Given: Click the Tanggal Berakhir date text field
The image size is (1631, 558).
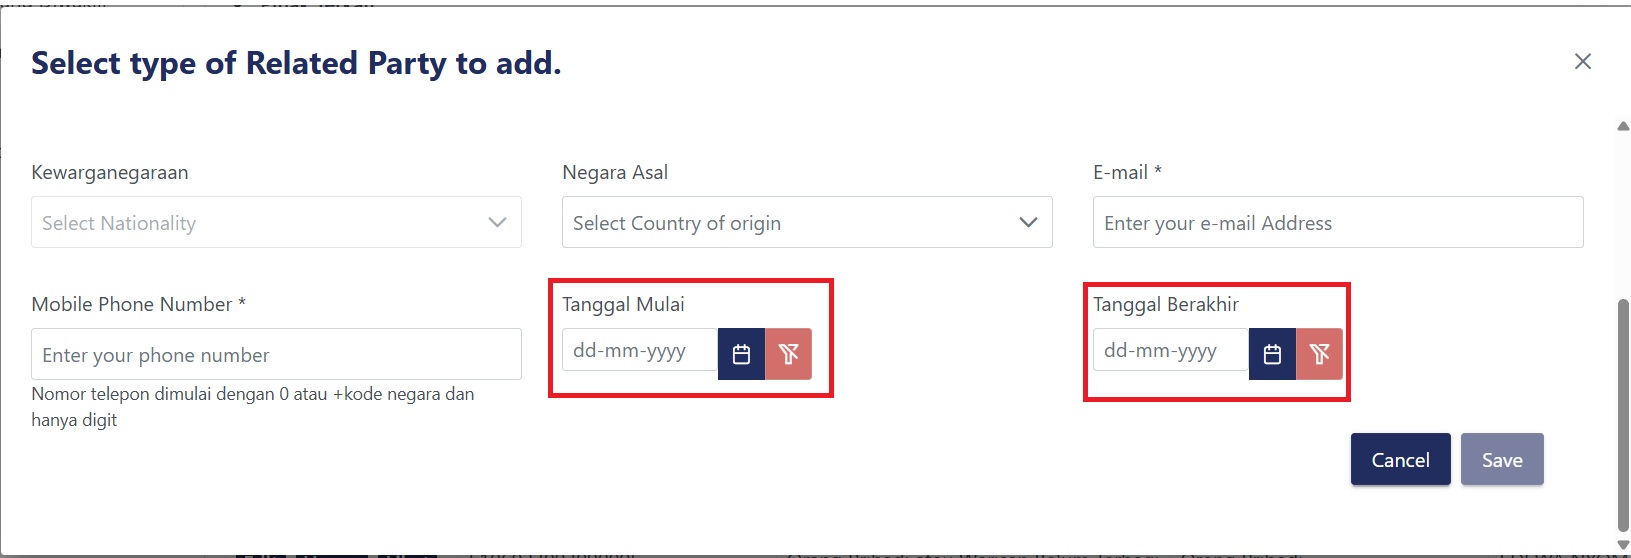Looking at the screenshot, I should (x=1170, y=351).
